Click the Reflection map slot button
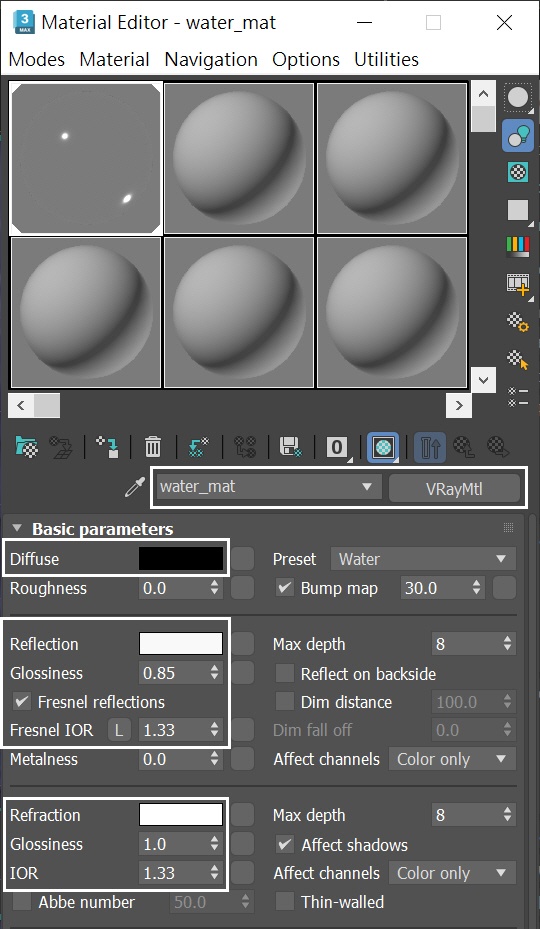The height and width of the screenshot is (929, 540). click(242, 644)
